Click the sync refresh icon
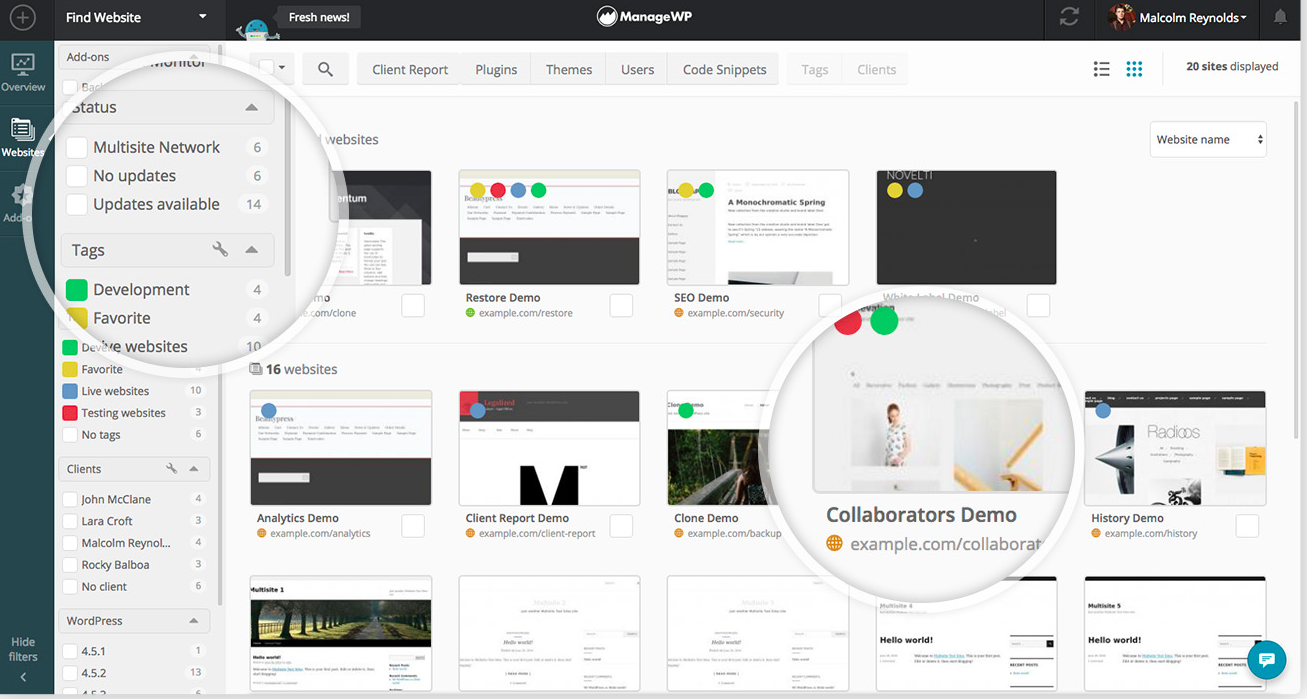The height and width of the screenshot is (699, 1307). coord(1069,18)
